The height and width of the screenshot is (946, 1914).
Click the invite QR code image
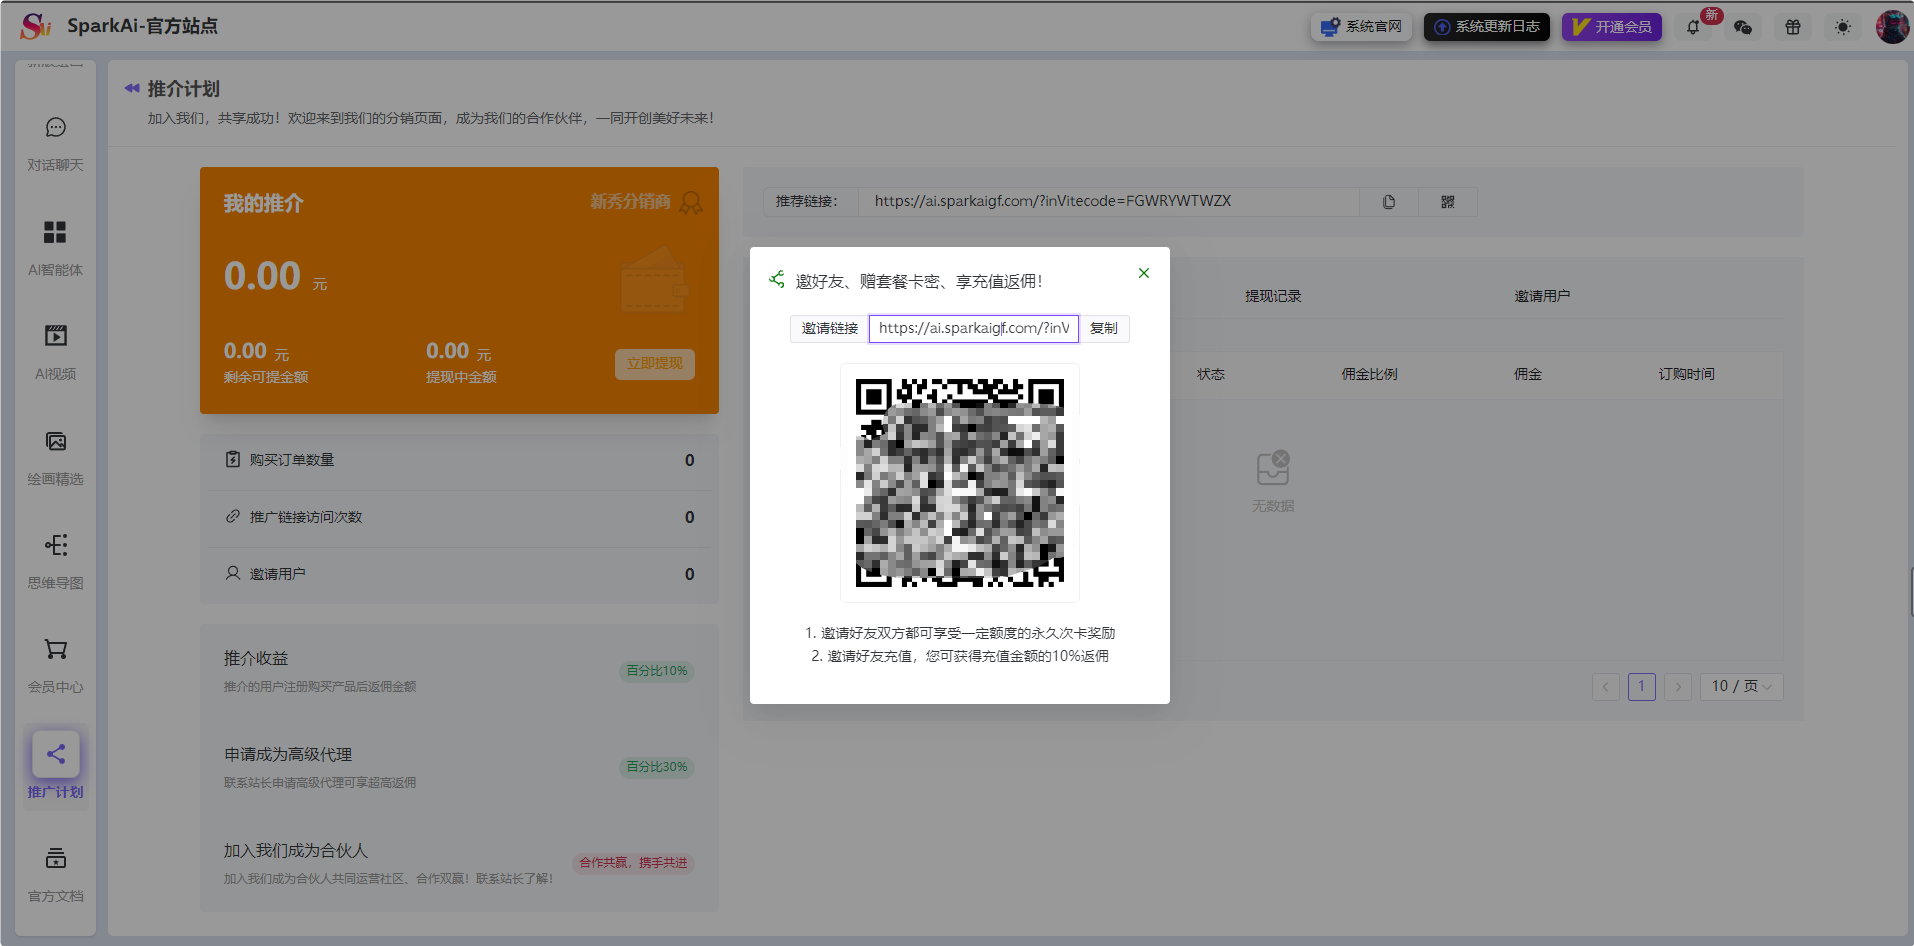pos(960,483)
